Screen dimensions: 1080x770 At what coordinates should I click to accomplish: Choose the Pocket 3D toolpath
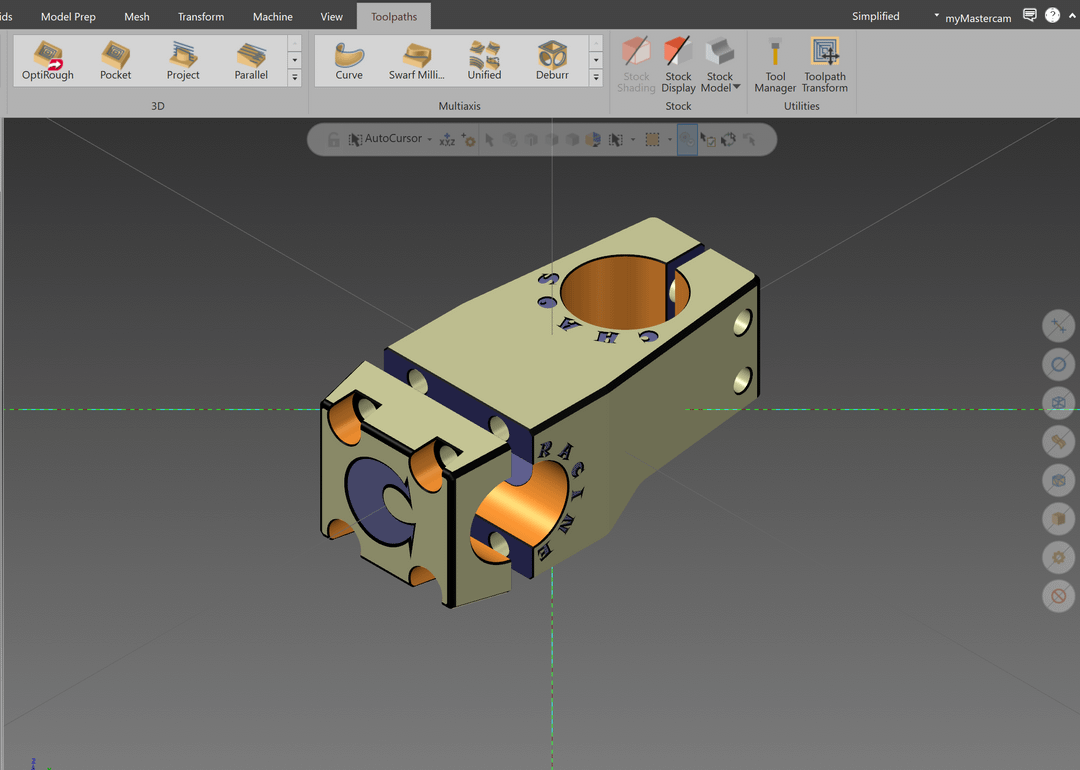point(115,61)
